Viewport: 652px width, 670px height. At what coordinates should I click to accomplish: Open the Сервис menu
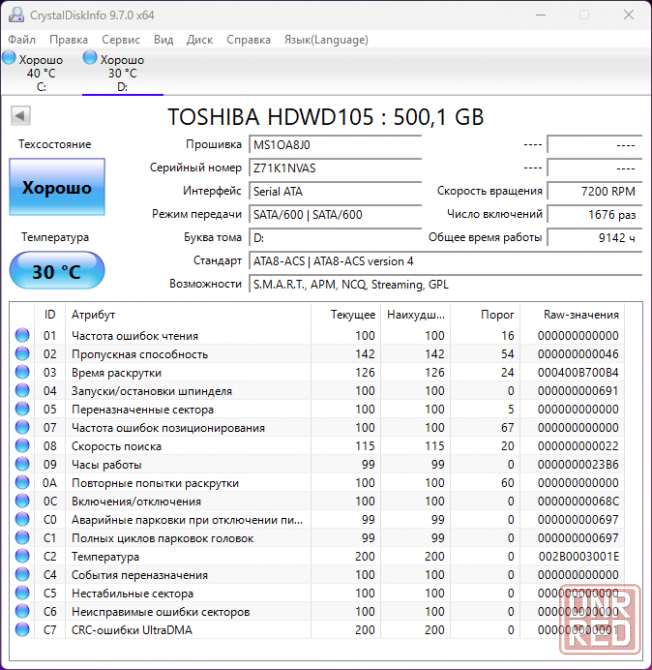(x=120, y=40)
